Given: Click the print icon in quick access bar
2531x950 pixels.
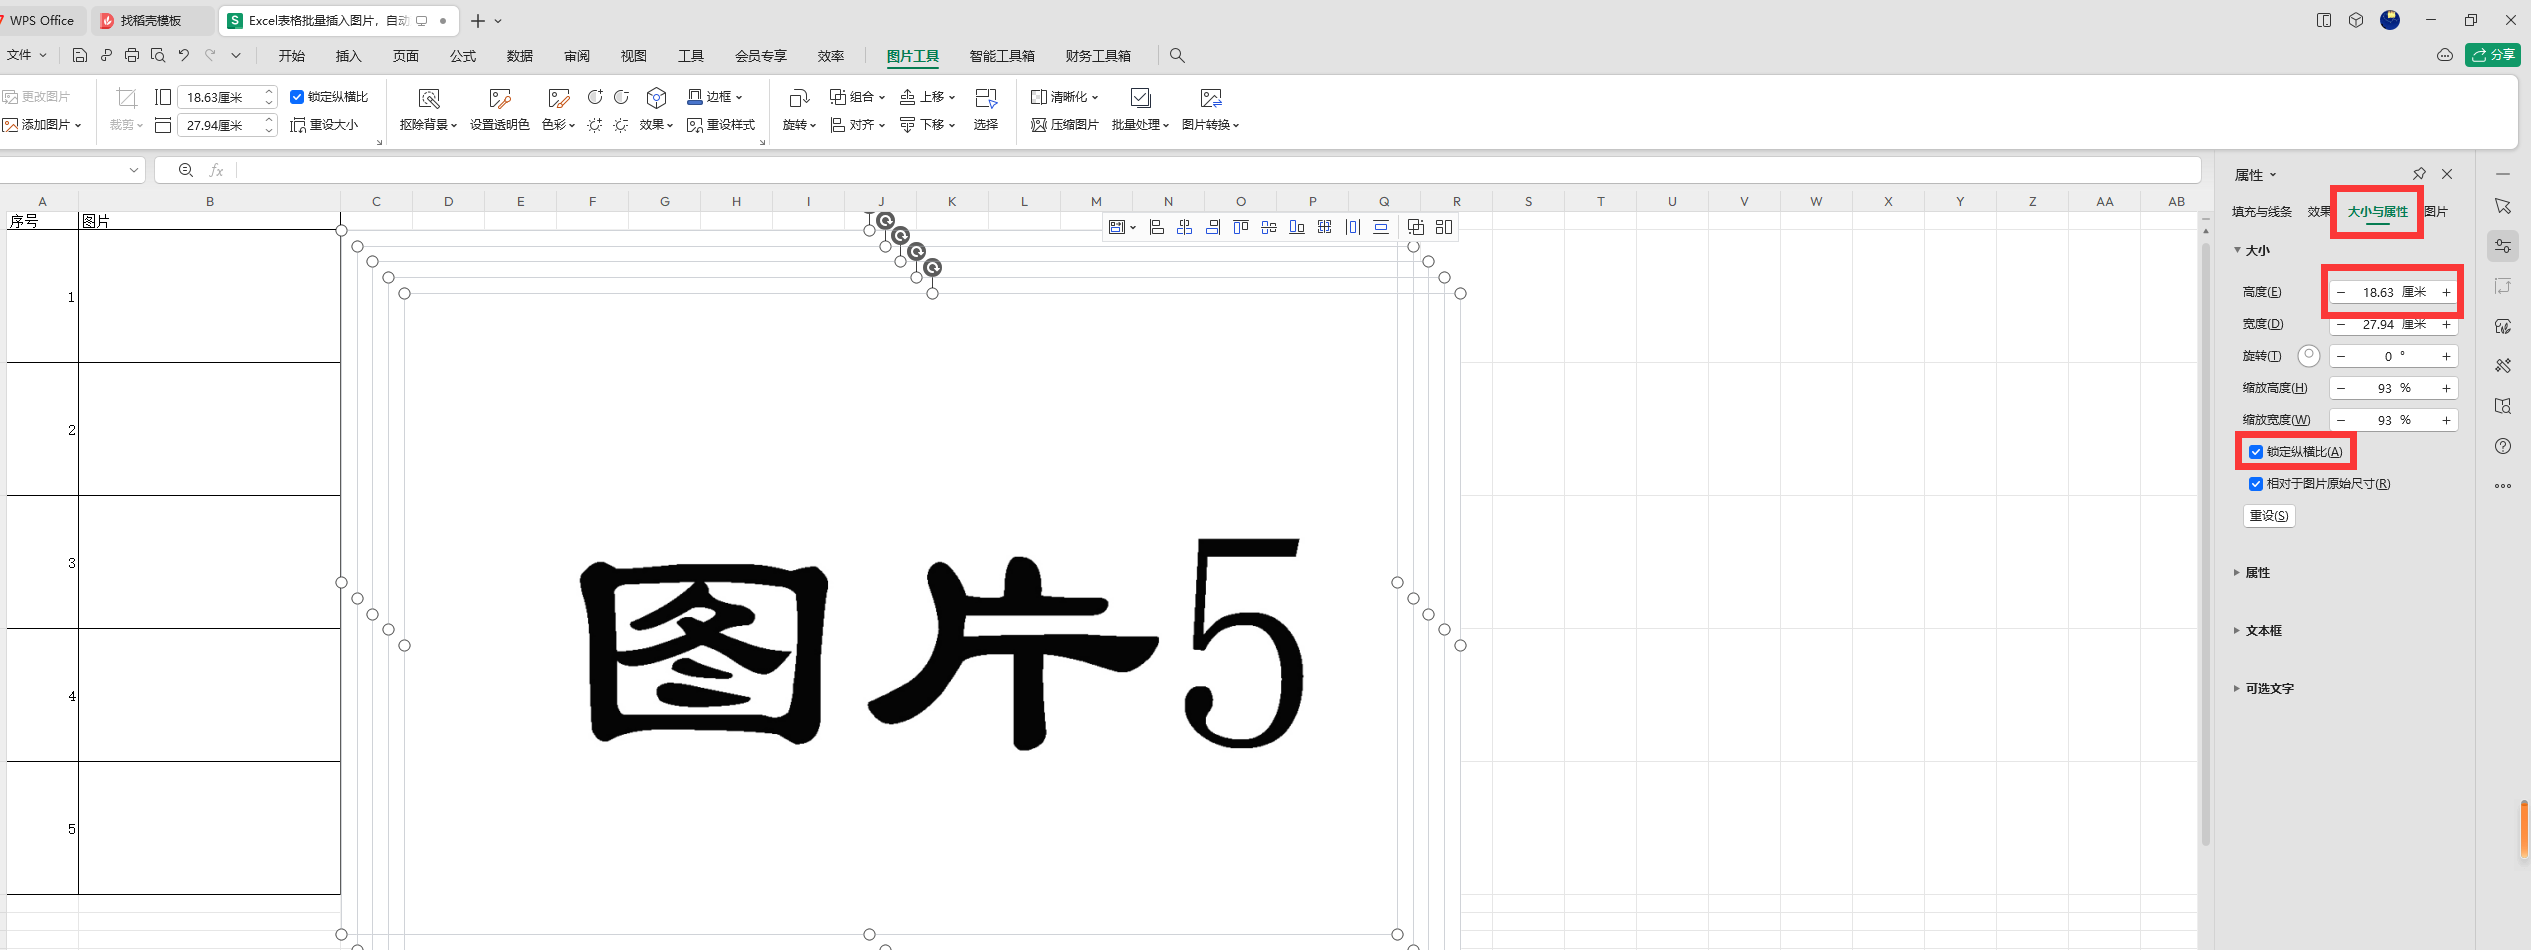Looking at the screenshot, I should pos(132,55).
